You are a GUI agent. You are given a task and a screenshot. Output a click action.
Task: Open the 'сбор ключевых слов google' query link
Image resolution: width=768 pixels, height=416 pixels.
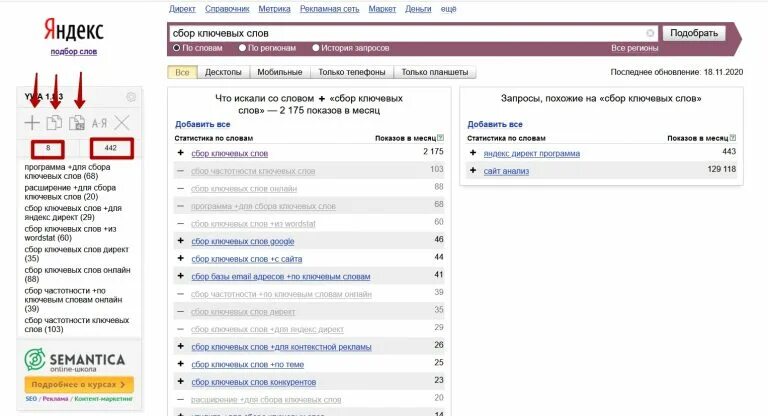(x=243, y=241)
